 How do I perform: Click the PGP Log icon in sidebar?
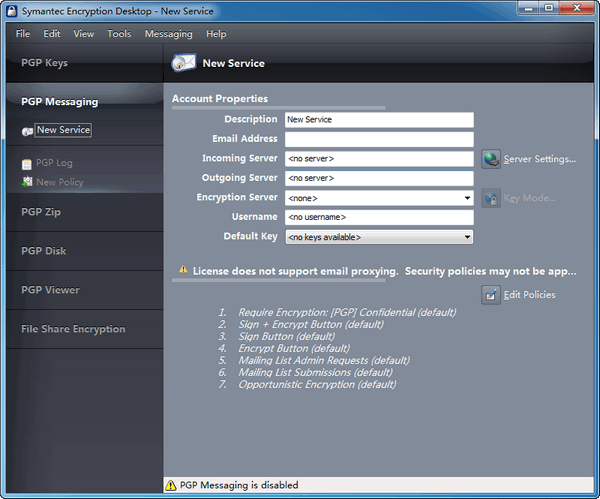27,163
